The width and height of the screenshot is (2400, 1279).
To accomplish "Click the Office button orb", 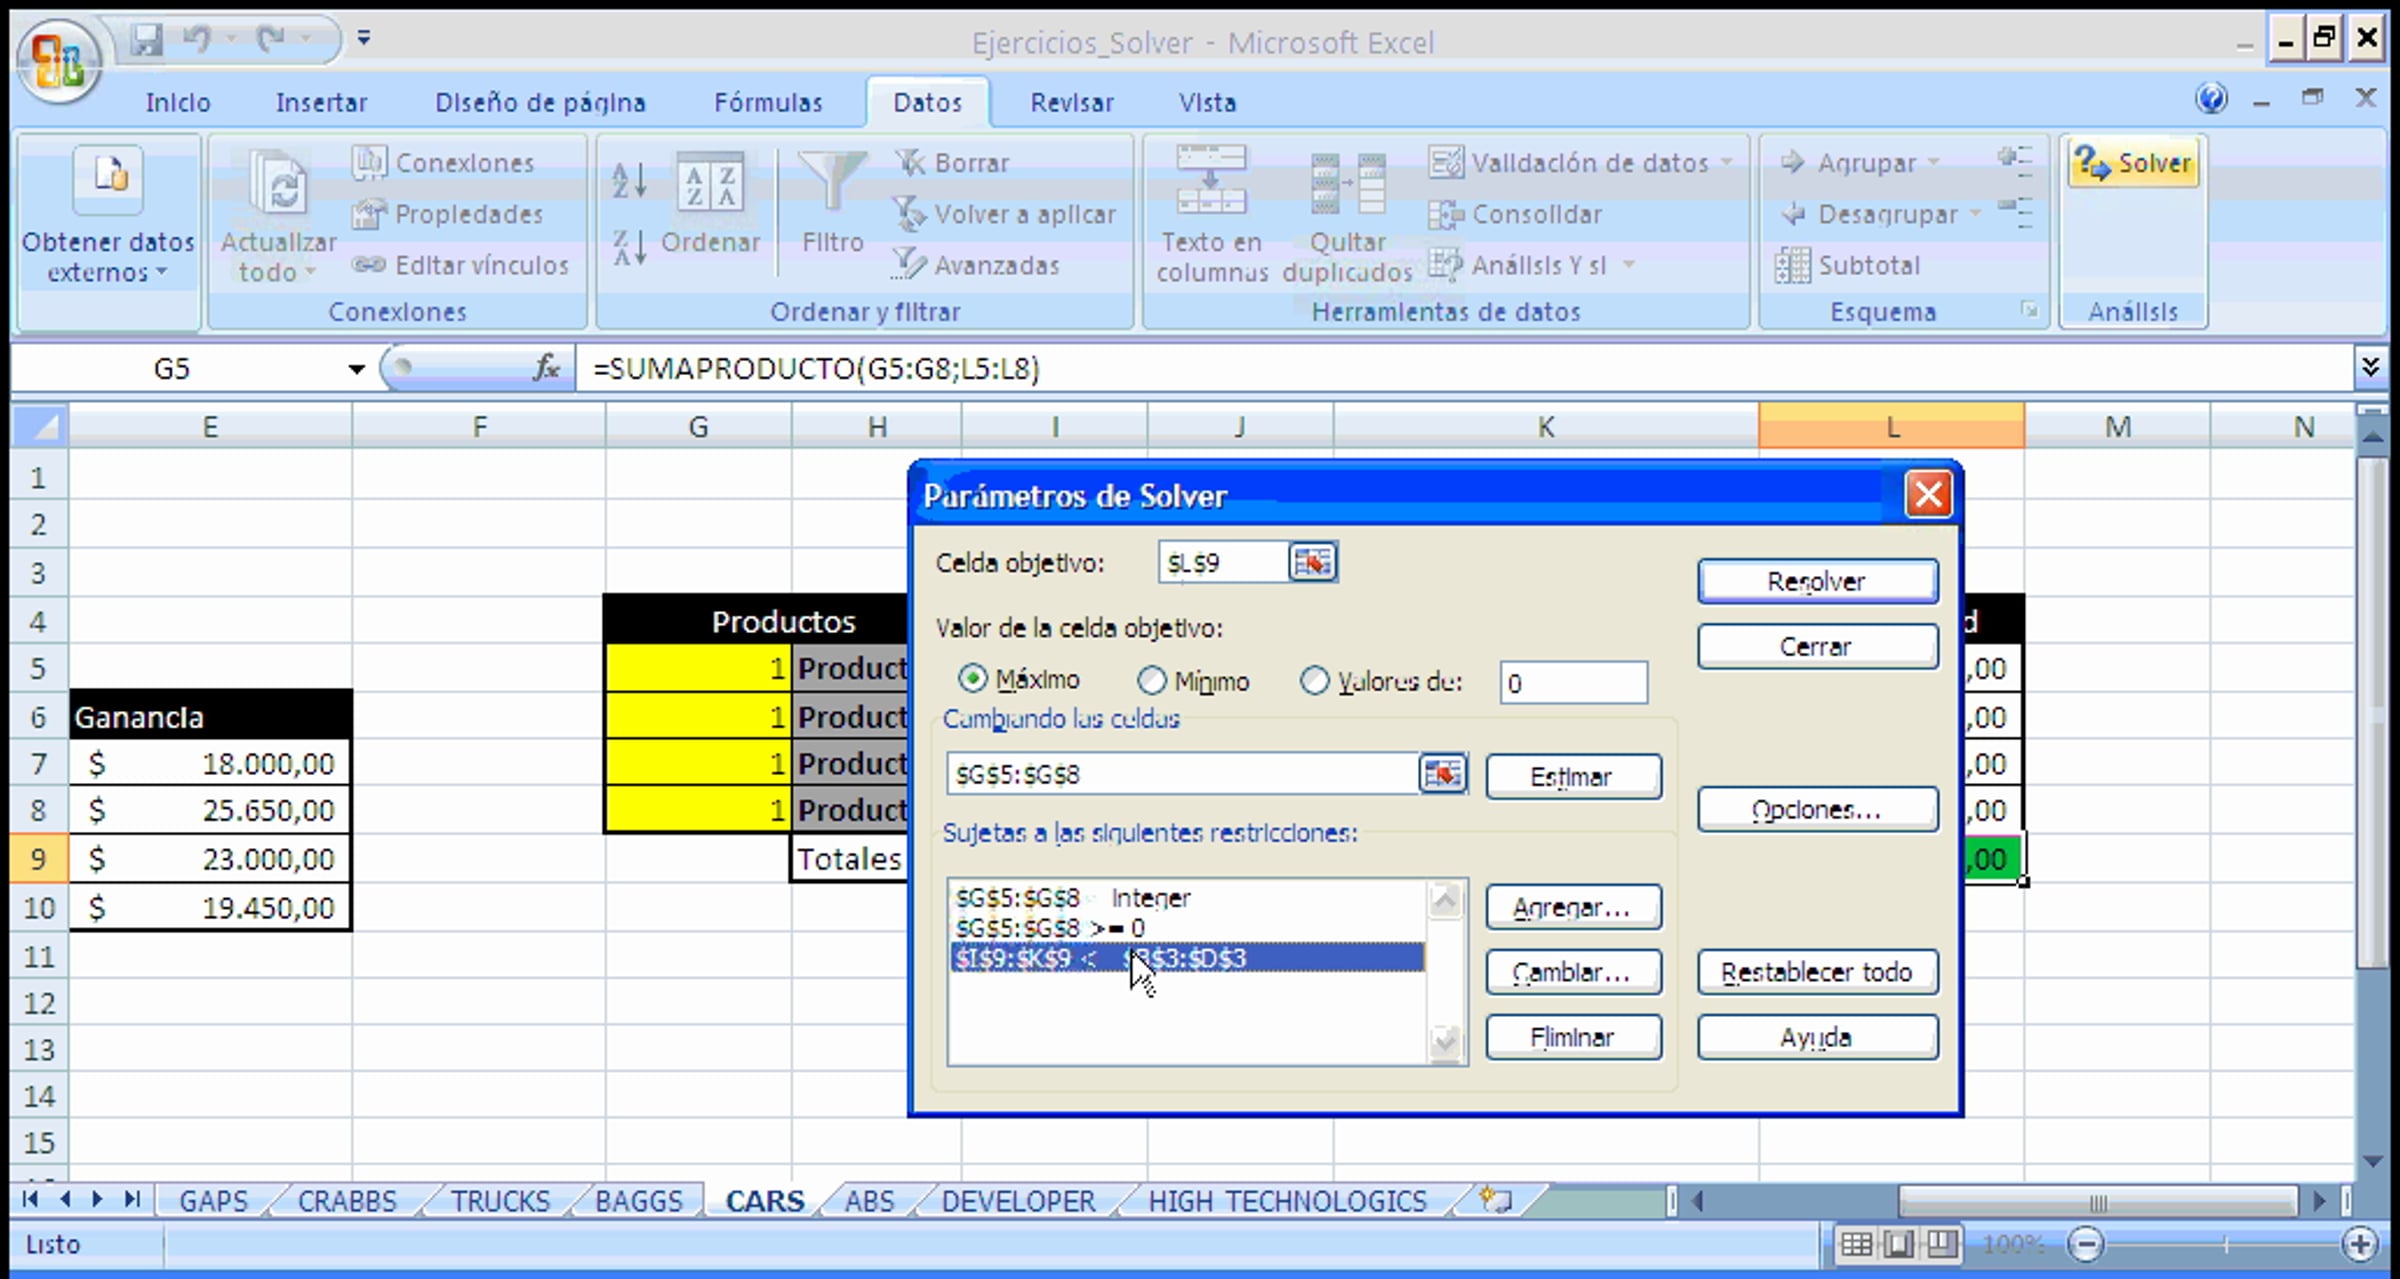I will pos(57,60).
